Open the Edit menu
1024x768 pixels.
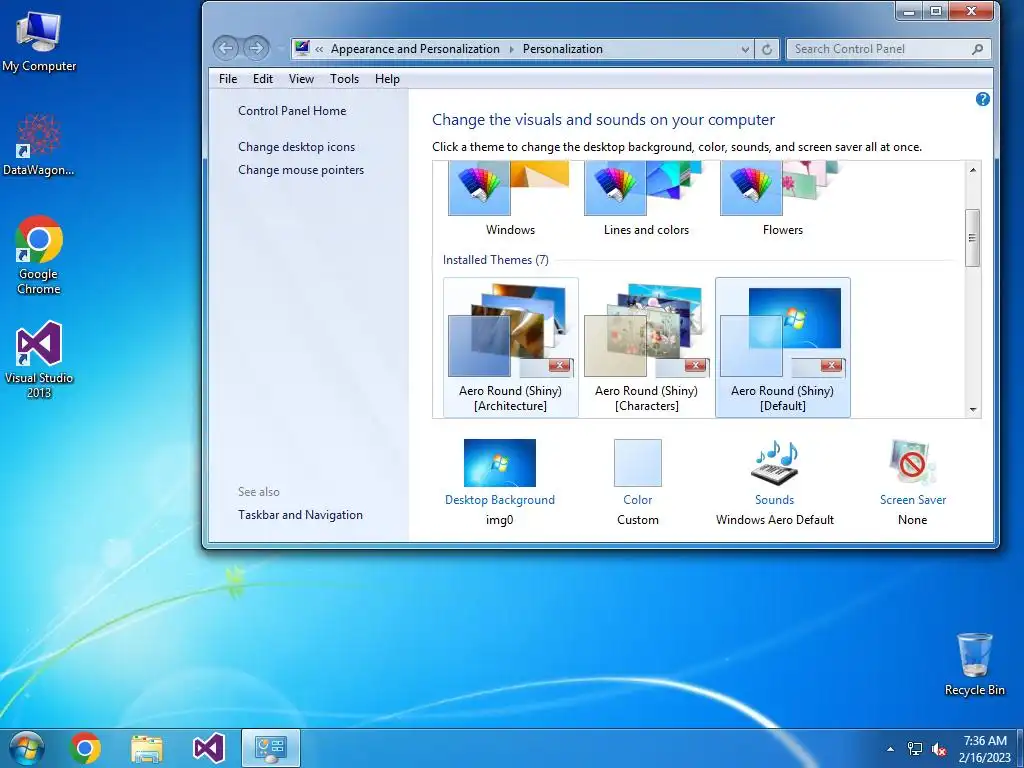(x=263, y=79)
